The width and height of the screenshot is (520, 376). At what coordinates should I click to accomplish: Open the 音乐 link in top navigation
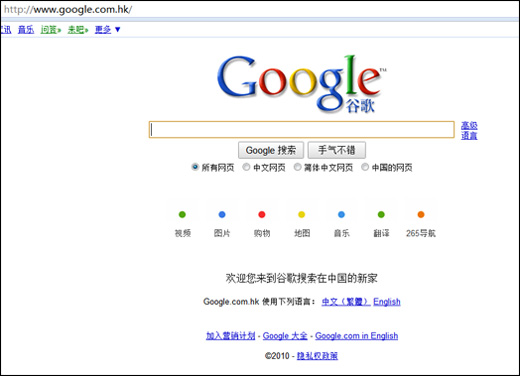26,30
